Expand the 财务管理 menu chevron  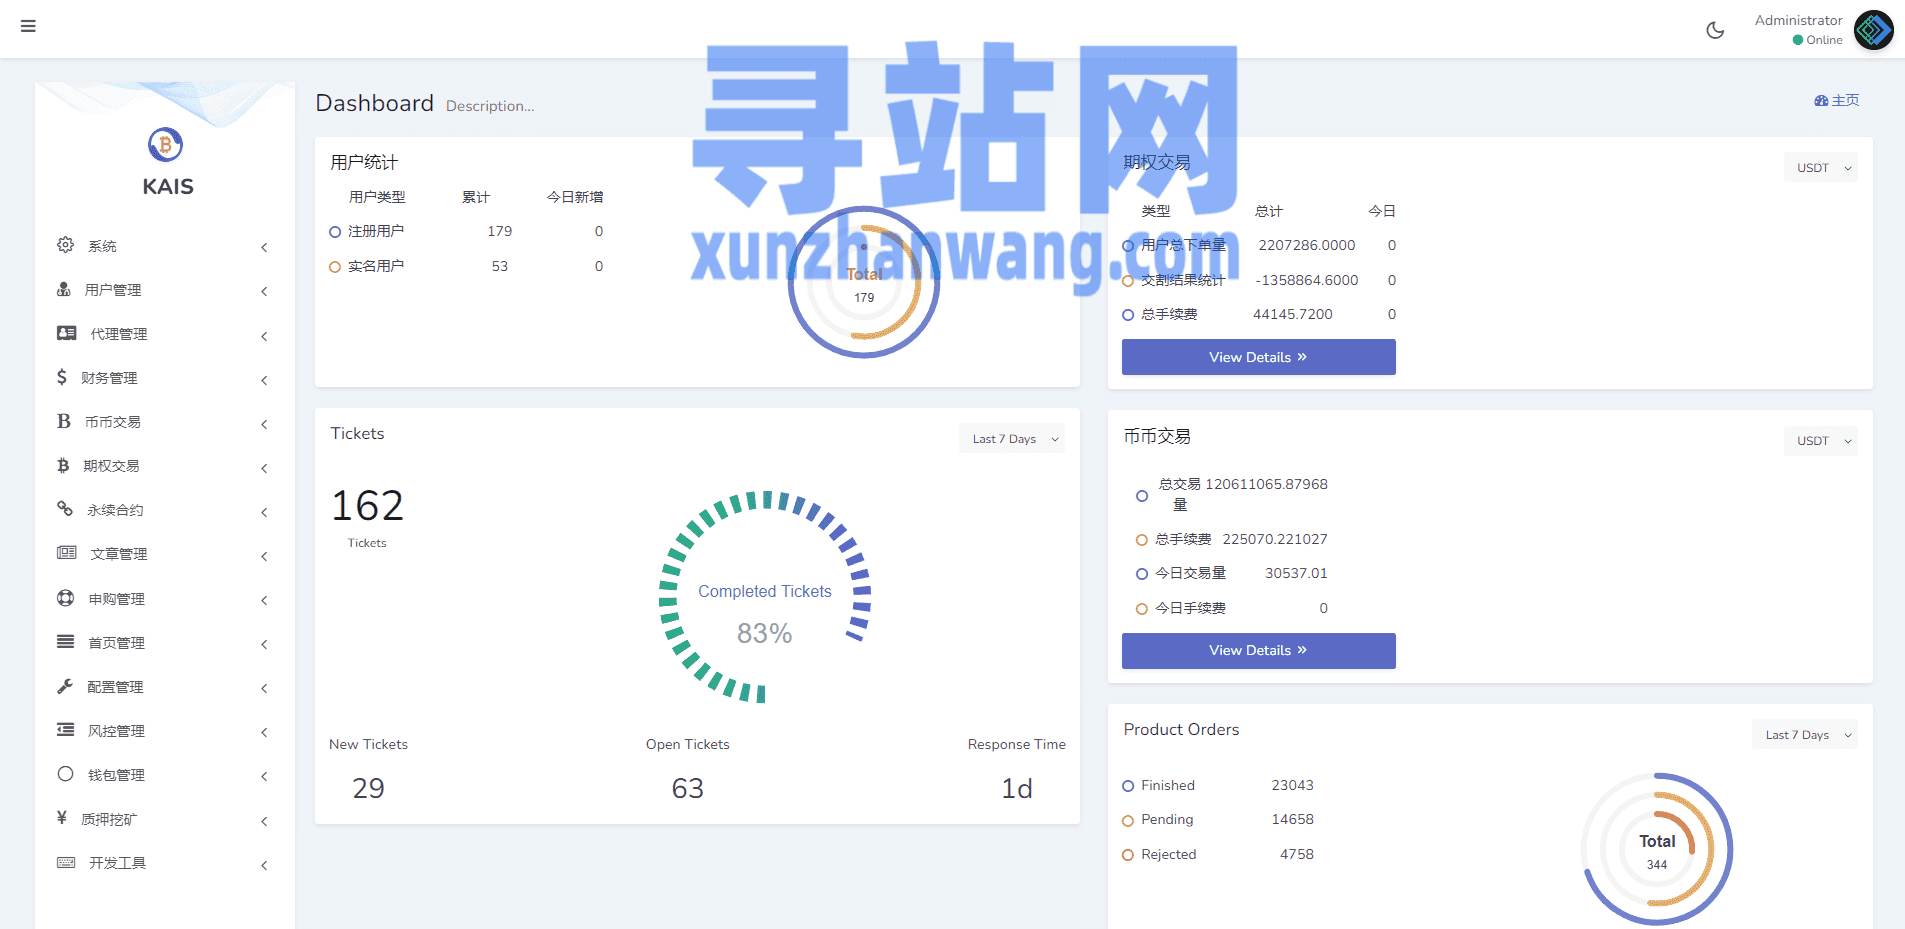pyautogui.click(x=264, y=380)
